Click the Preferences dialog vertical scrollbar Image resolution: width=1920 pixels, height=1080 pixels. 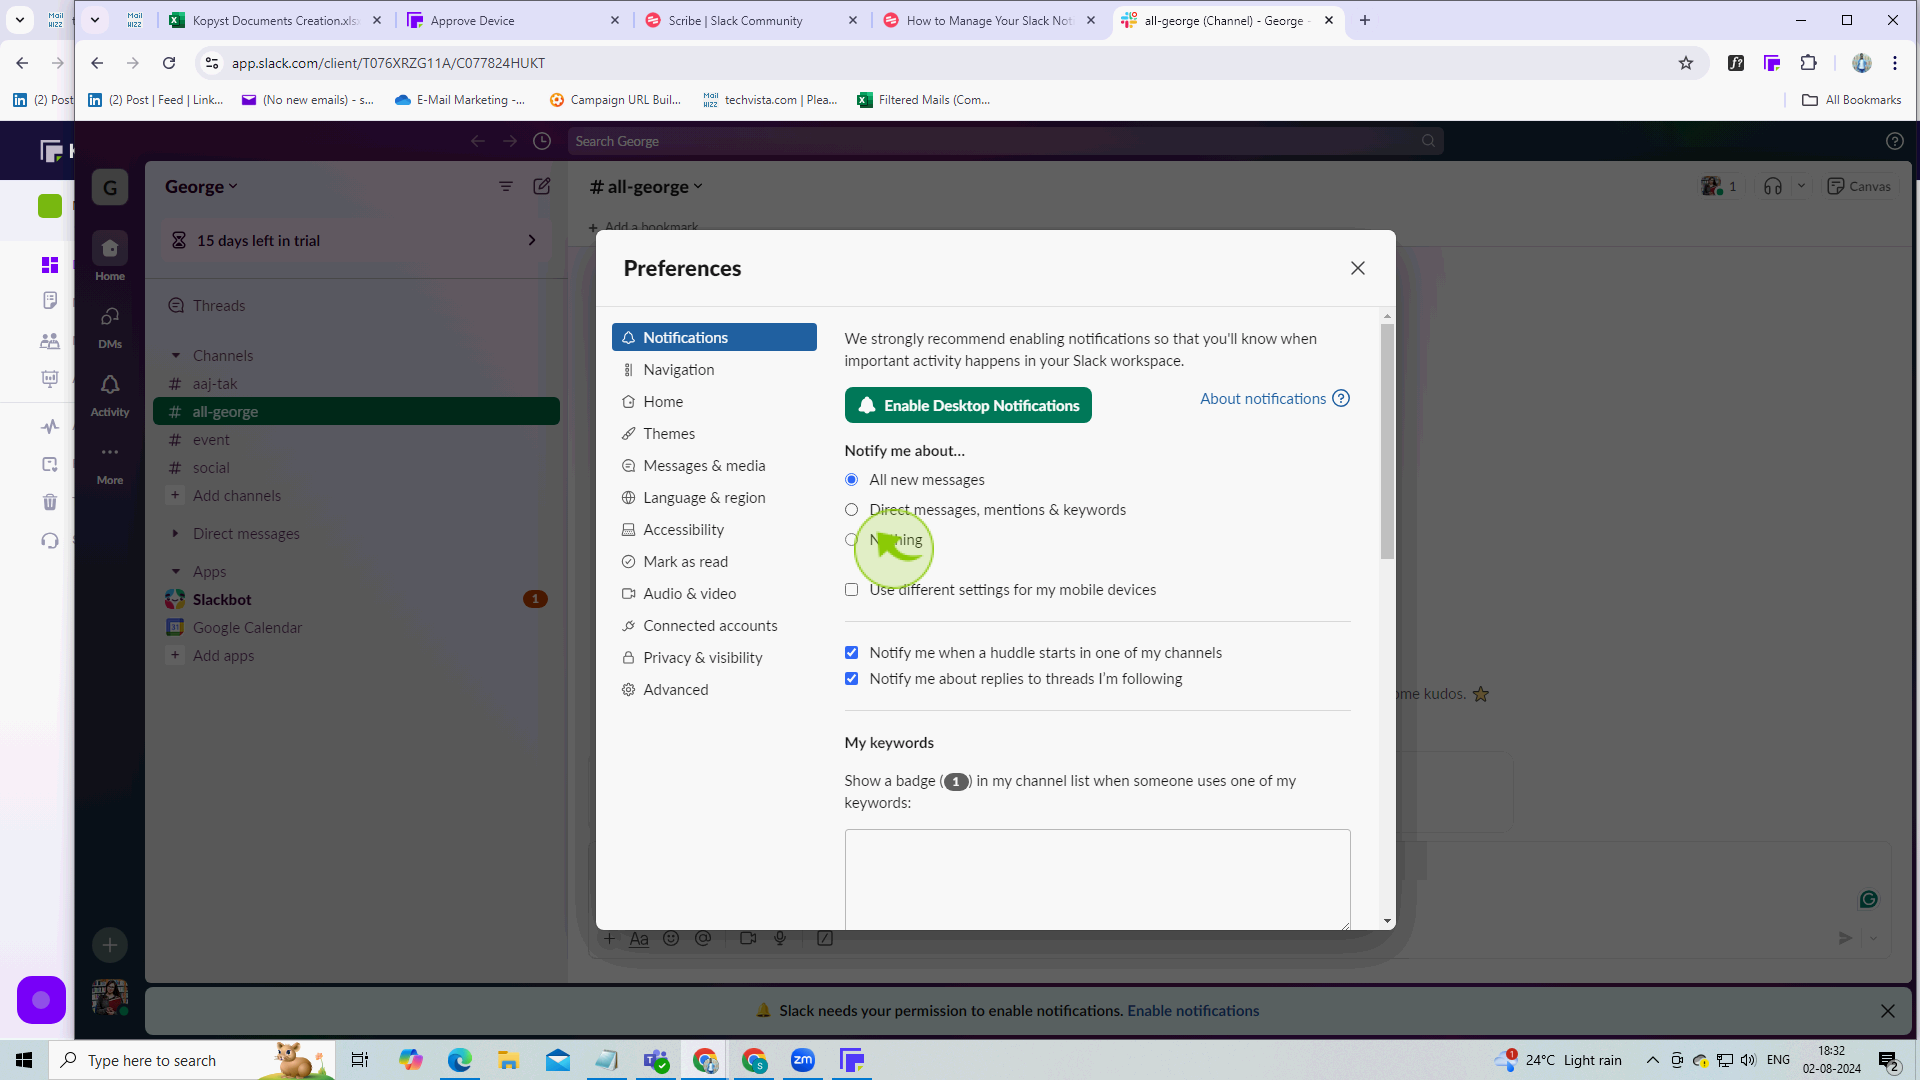(1387, 440)
